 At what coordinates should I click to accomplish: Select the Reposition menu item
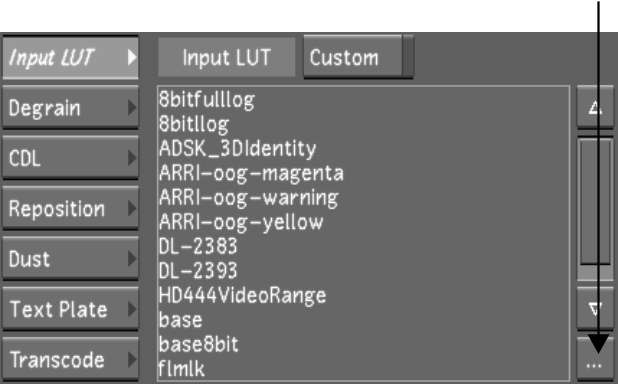tap(71, 209)
